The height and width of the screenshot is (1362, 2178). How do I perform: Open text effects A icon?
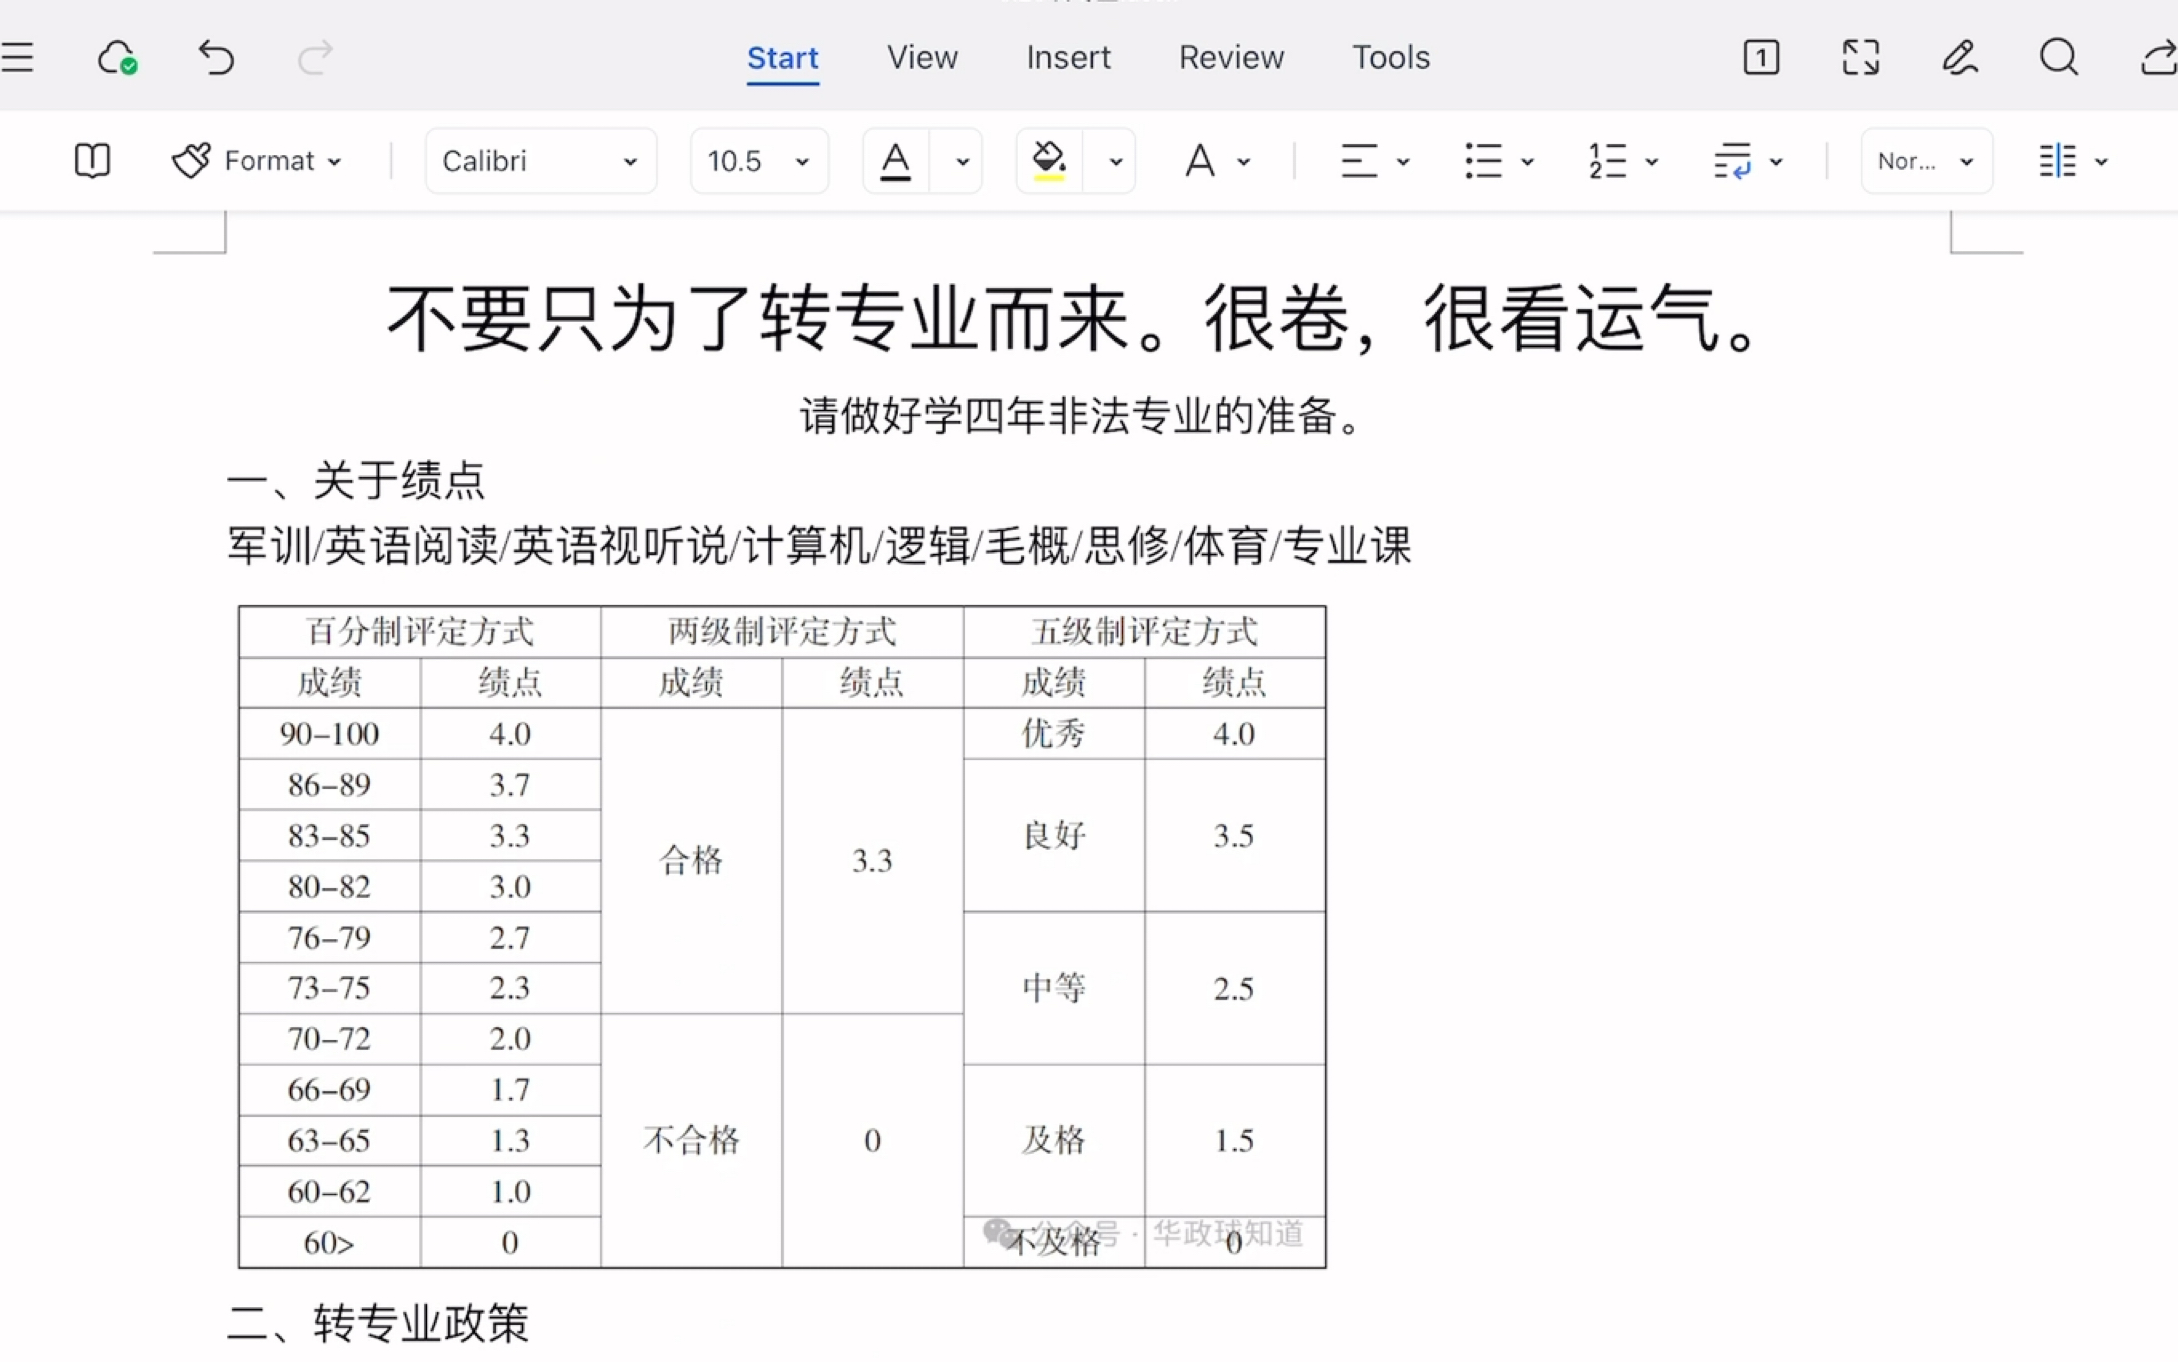1199,160
